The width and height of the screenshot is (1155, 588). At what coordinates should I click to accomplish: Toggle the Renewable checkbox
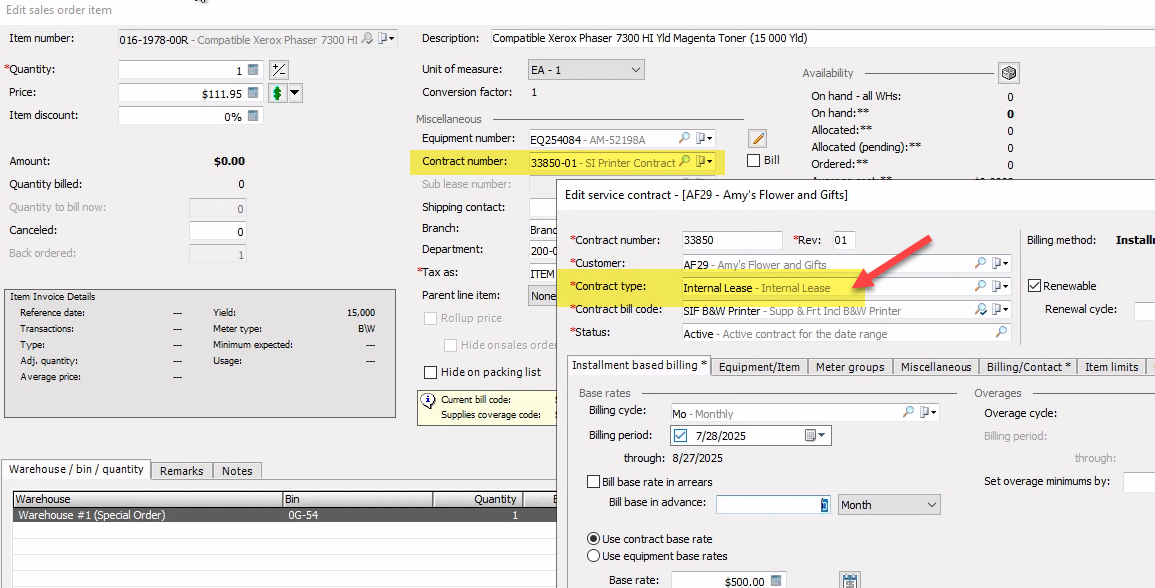click(x=1034, y=286)
